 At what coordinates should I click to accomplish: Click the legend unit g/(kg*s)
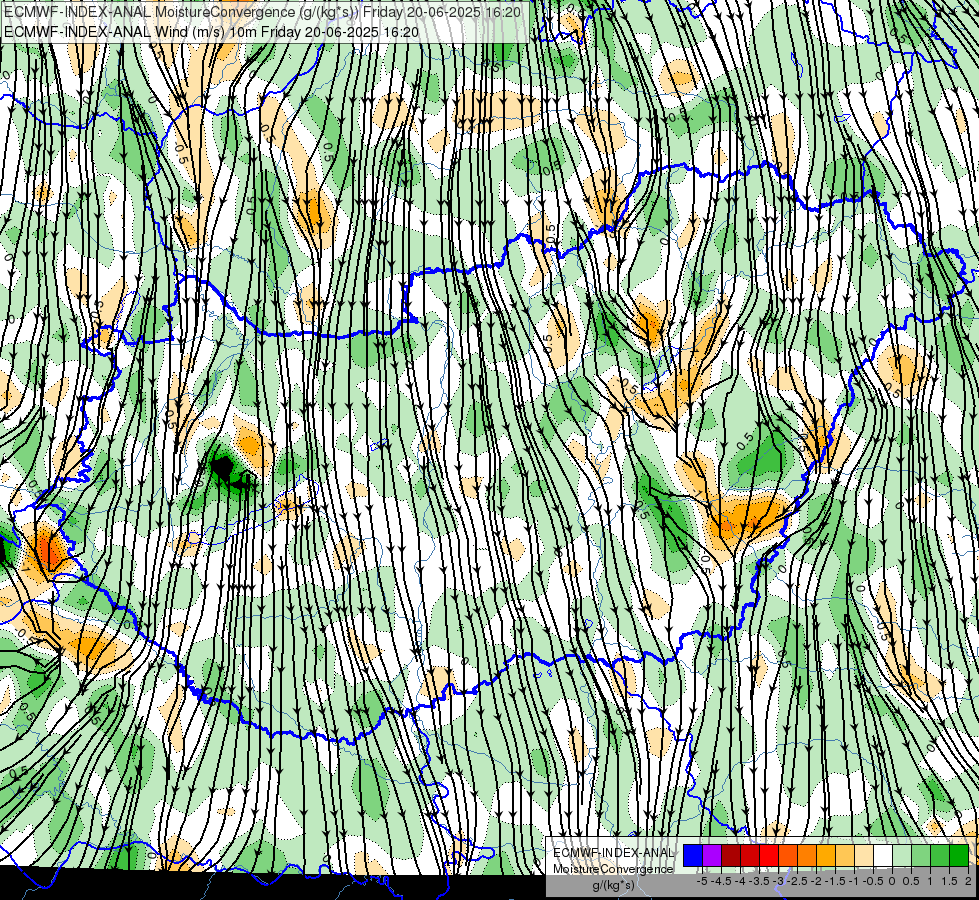pos(613,885)
